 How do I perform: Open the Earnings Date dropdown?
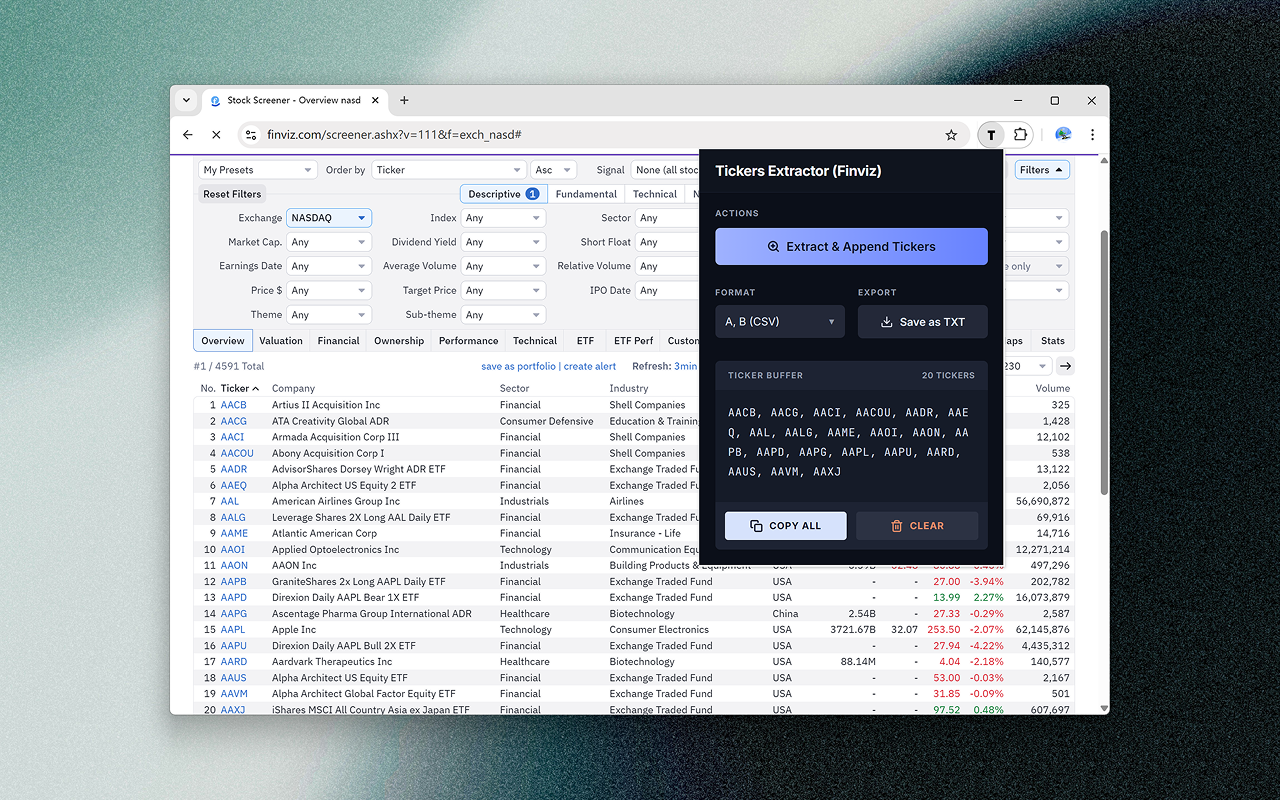(x=329, y=266)
